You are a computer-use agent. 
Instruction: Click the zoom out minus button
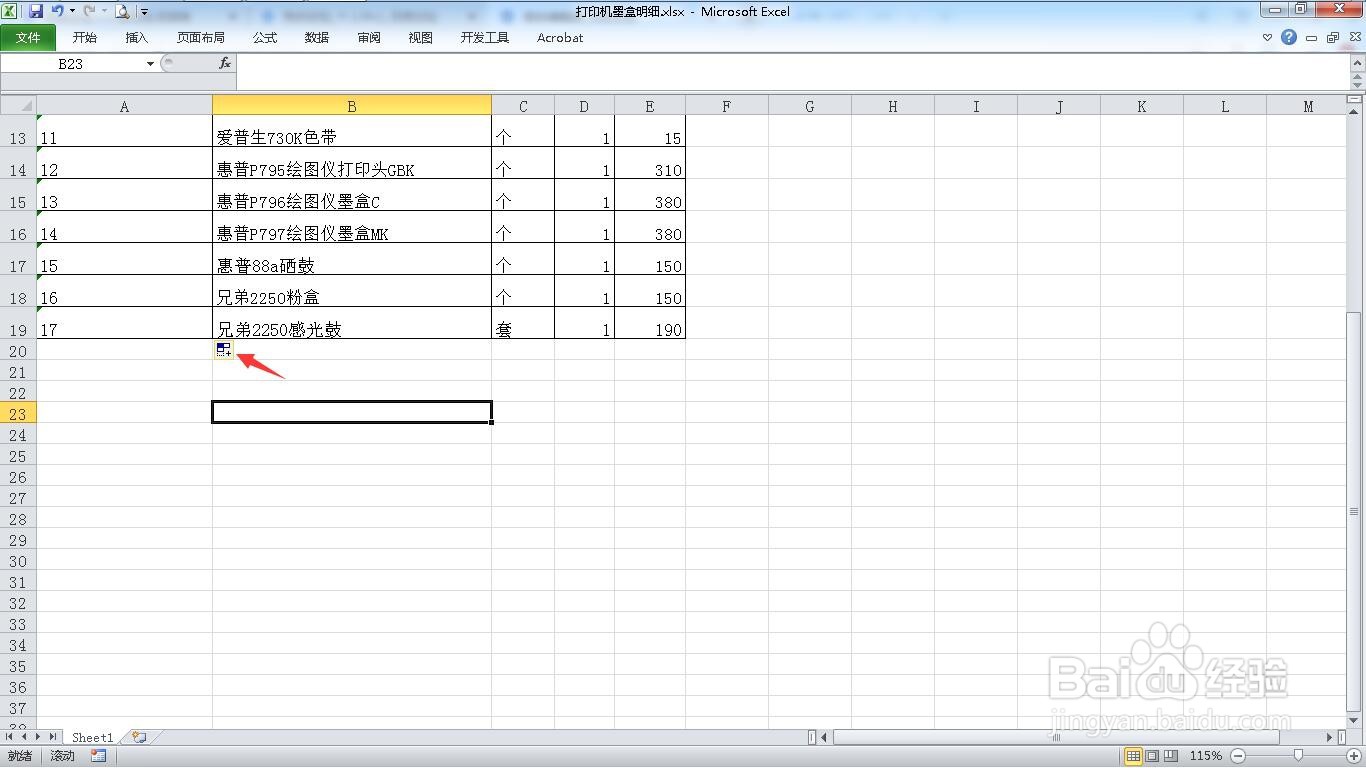pos(1238,756)
